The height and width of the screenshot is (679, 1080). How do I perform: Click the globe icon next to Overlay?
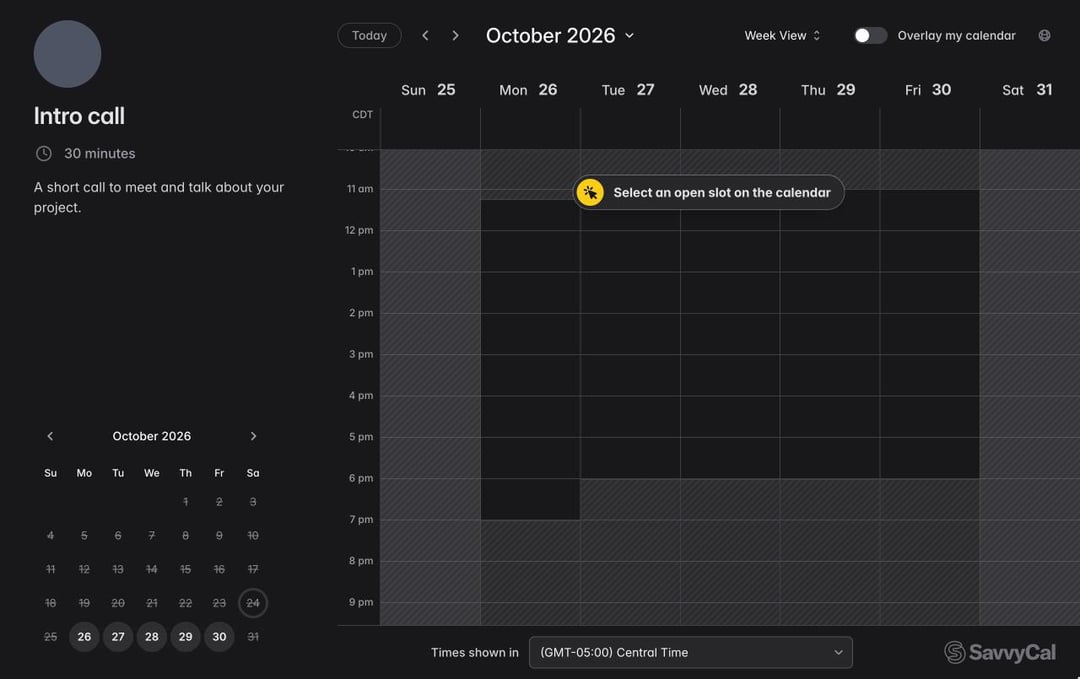pyautogui.click(x=1044, y=35)
